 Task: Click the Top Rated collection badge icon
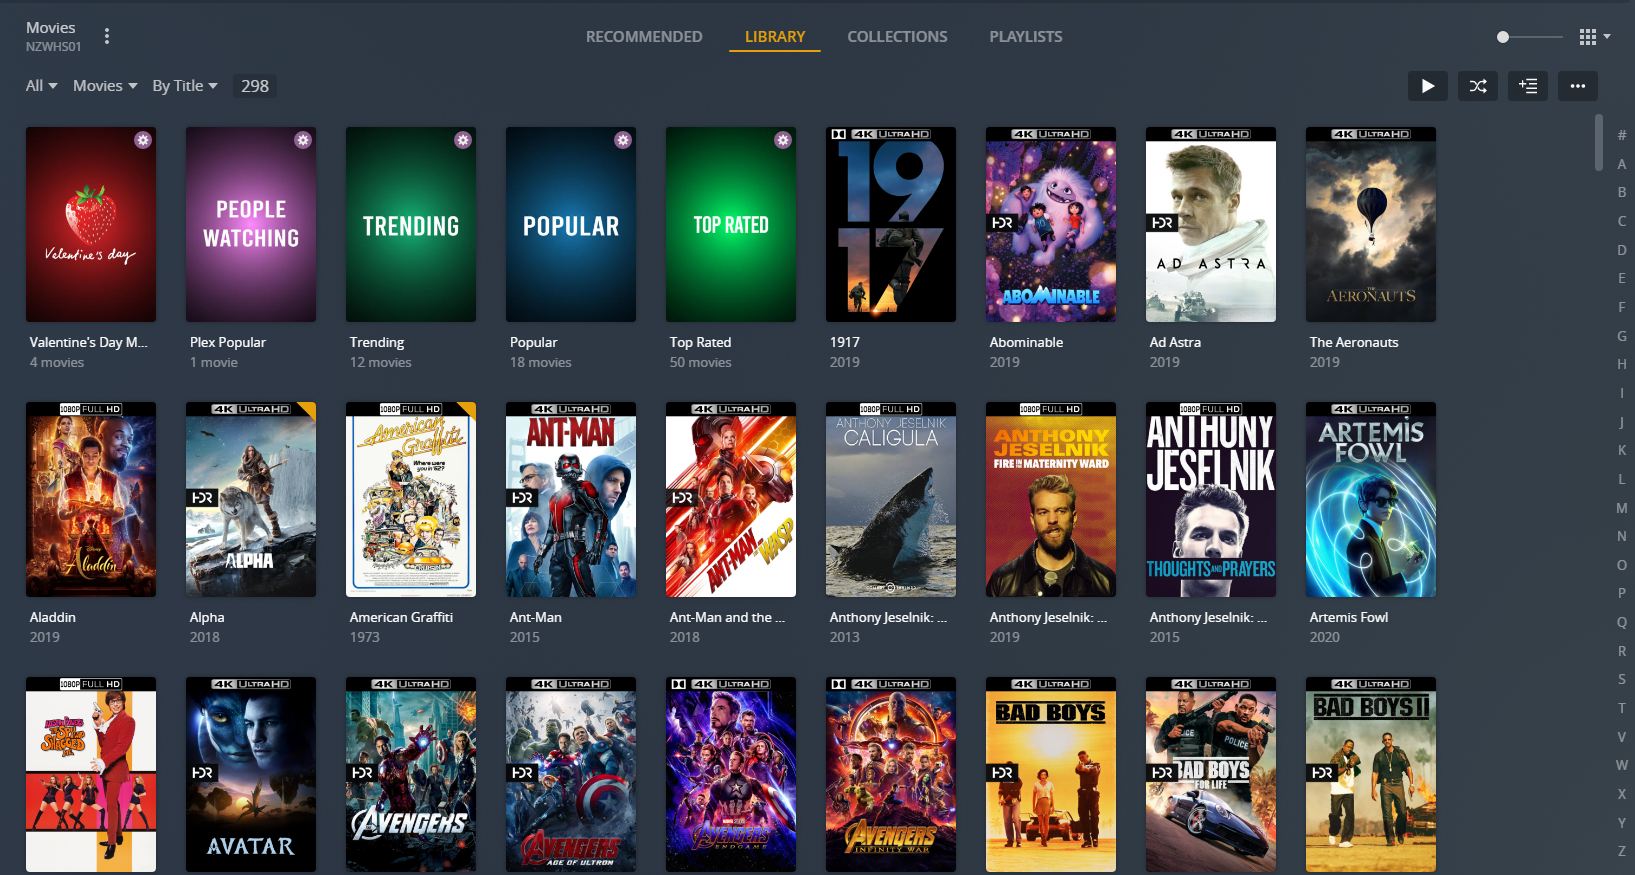pos(783,140)
